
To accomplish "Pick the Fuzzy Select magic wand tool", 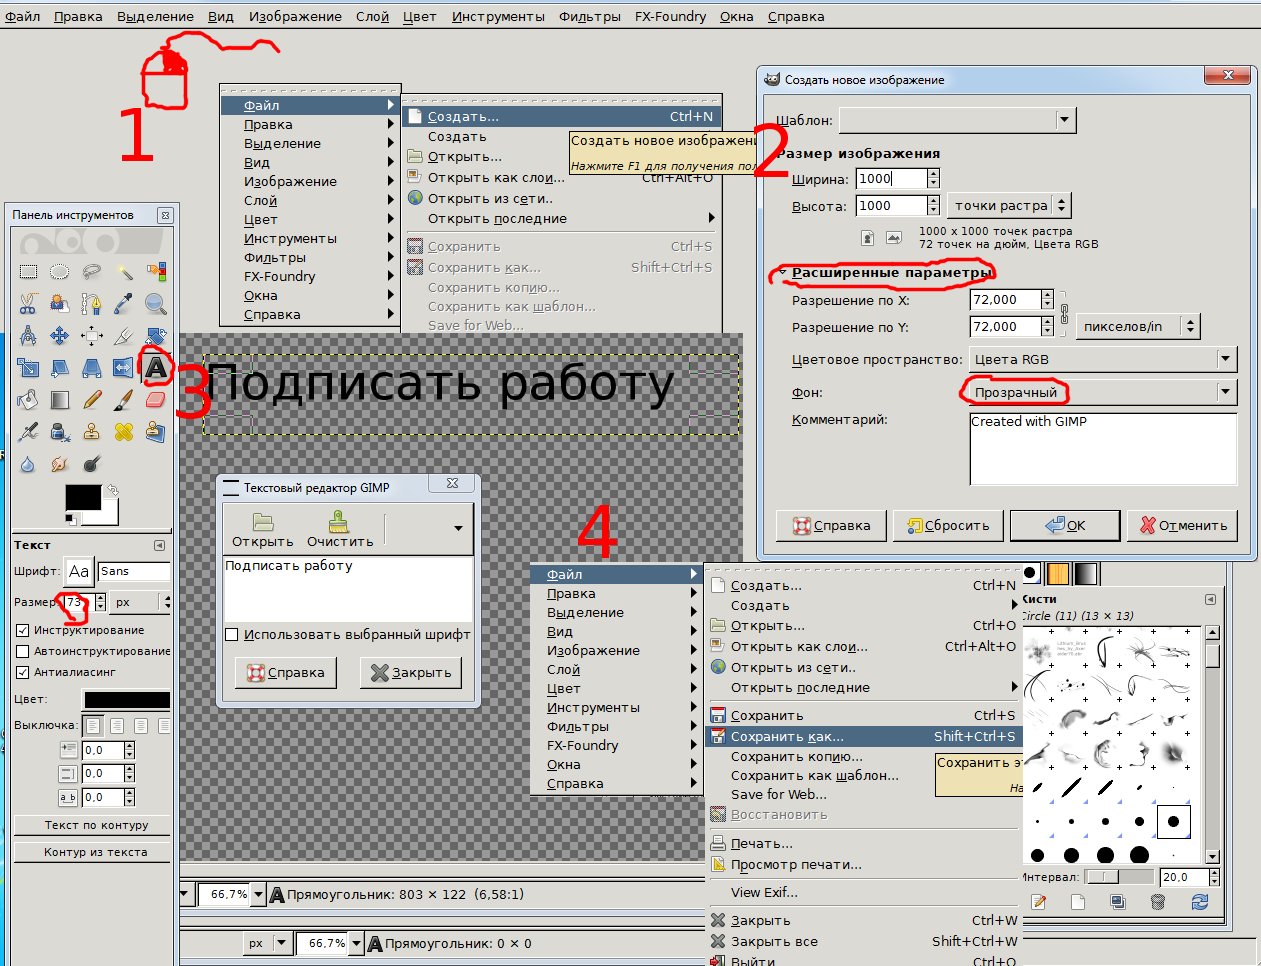I will coord(124,272).
